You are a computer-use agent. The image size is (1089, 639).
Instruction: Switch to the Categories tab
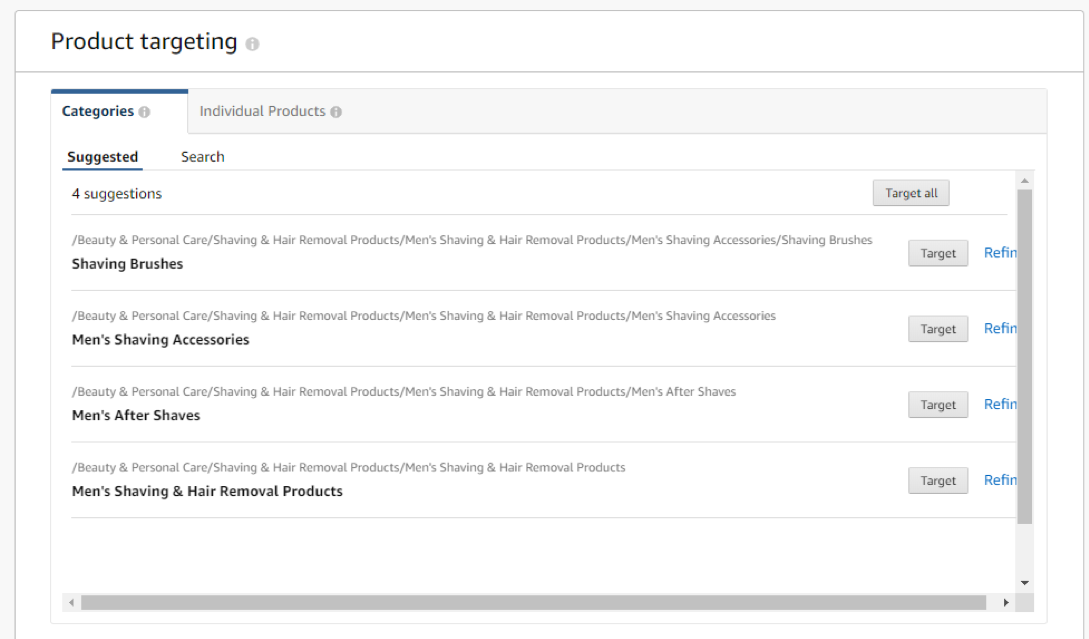119,111
